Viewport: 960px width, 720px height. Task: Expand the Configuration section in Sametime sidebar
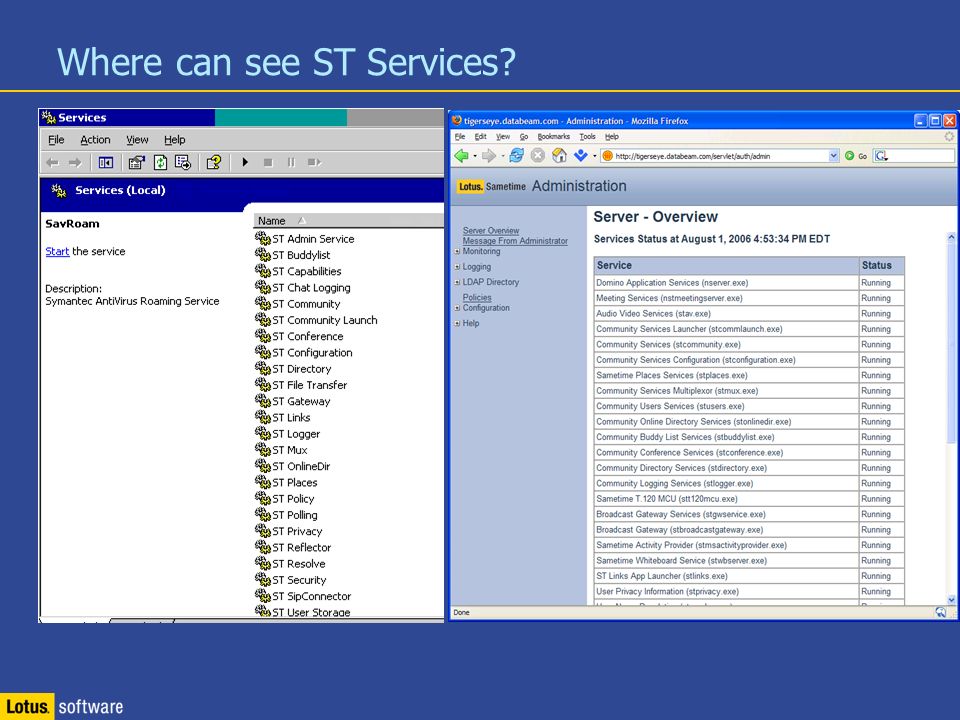(457, 308)
